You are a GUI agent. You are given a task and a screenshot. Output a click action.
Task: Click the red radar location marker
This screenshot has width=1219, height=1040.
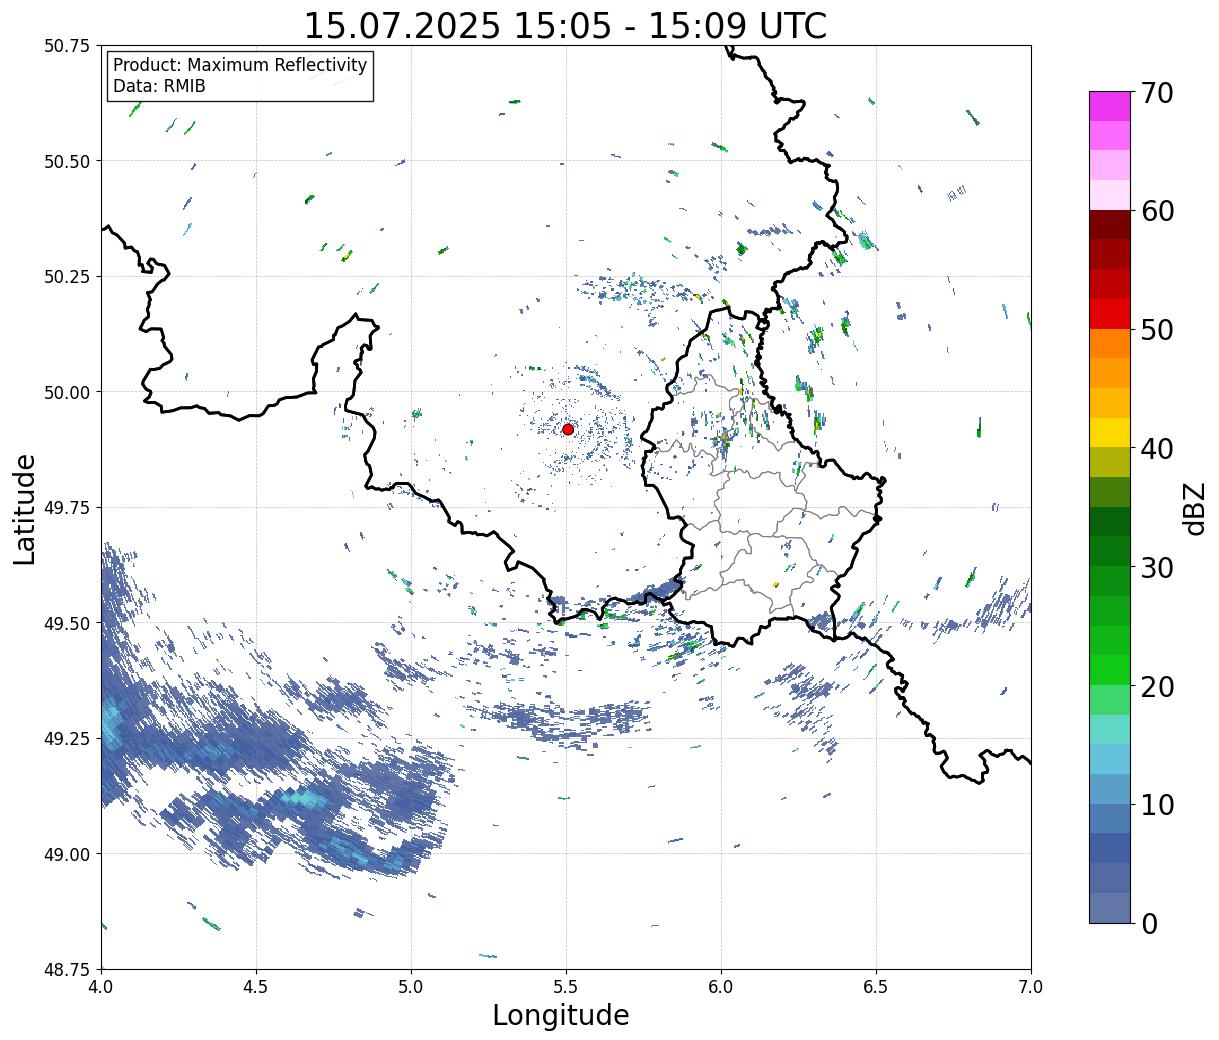click(568, 429)
